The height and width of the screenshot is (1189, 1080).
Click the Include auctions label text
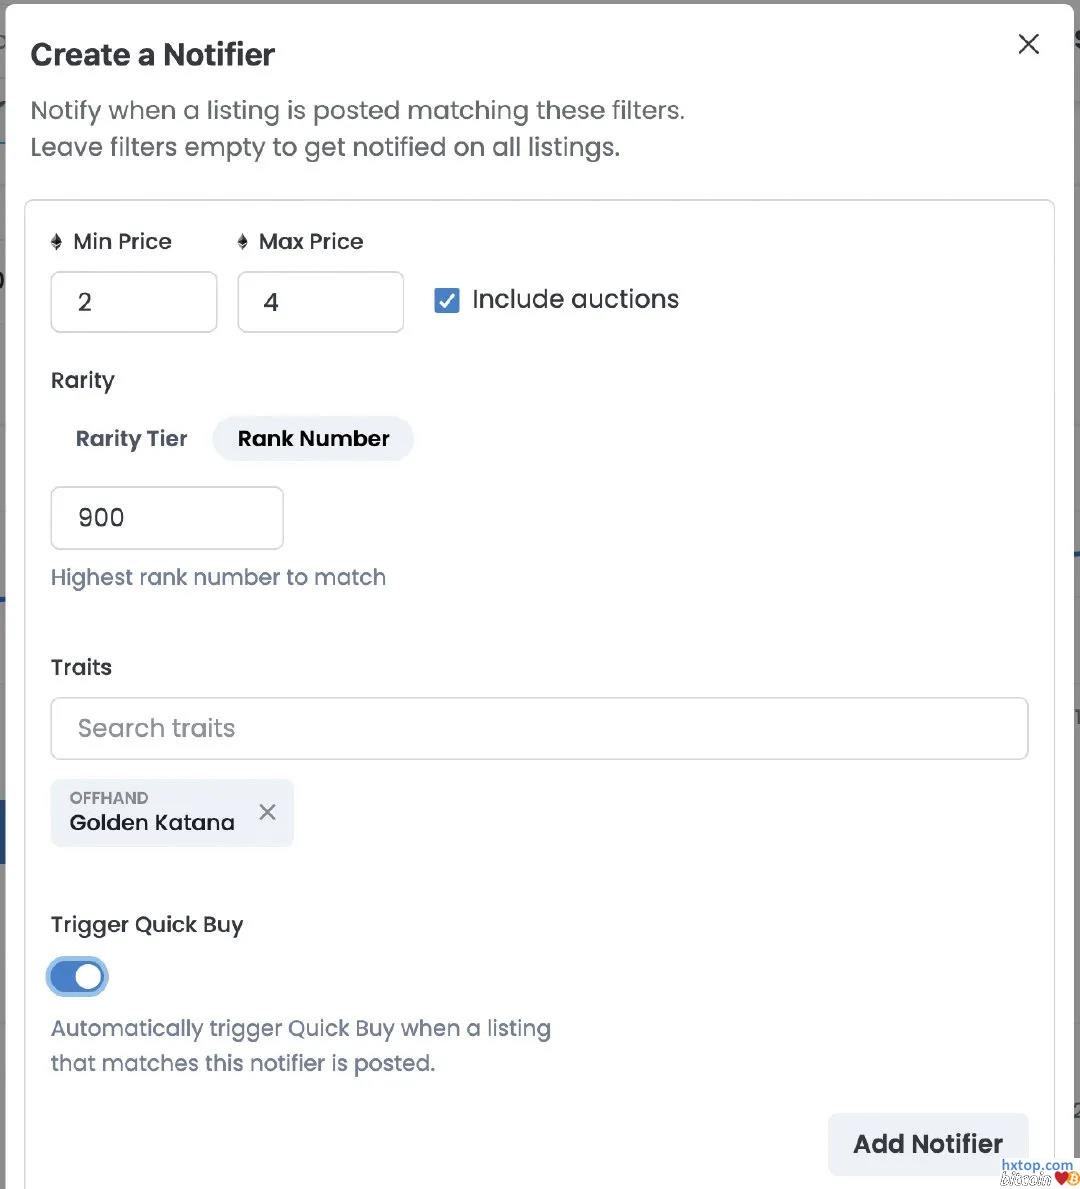575,300
